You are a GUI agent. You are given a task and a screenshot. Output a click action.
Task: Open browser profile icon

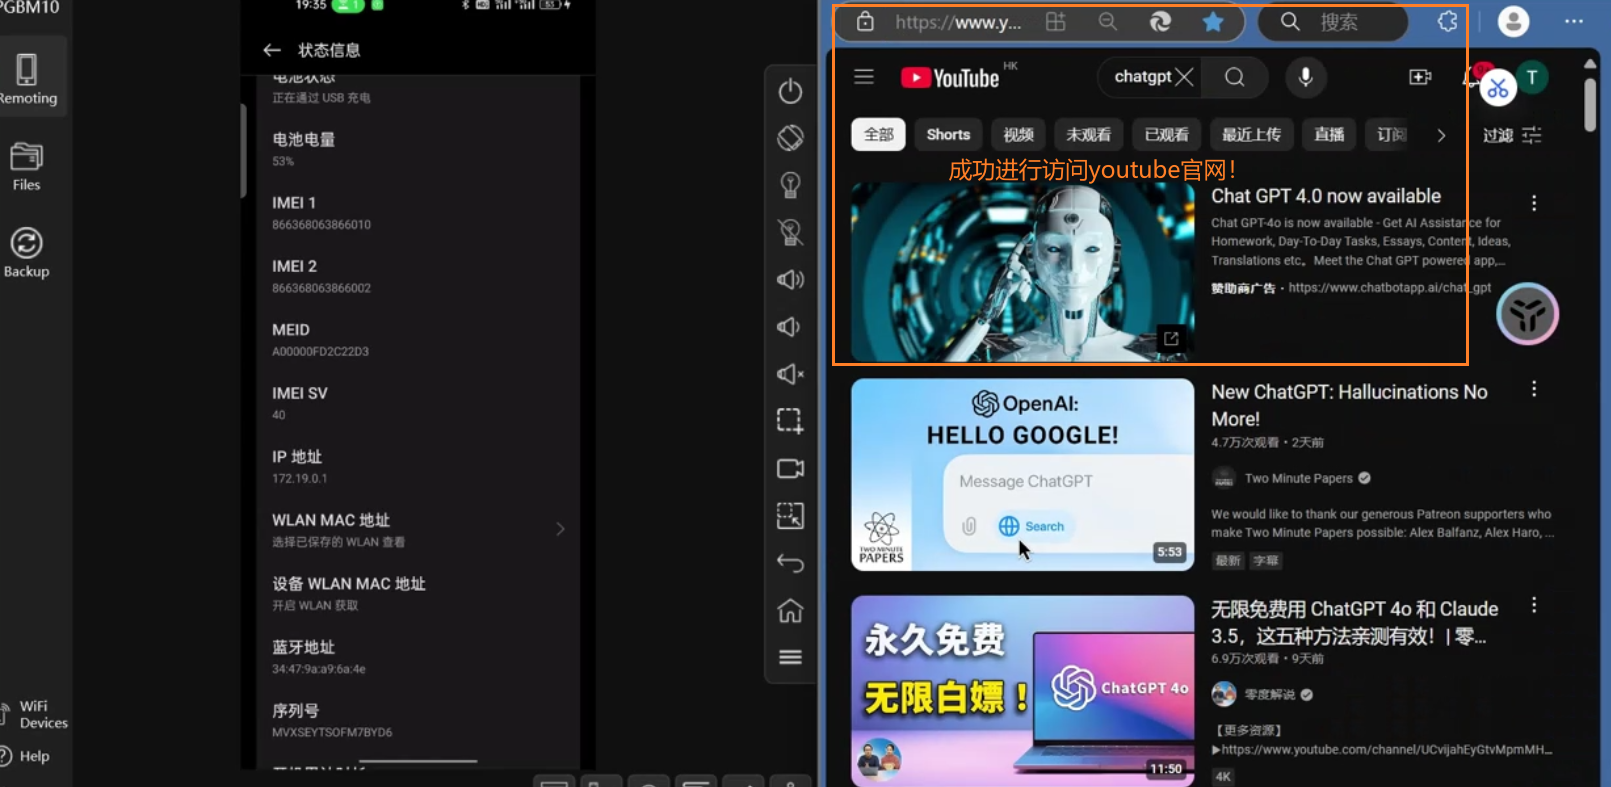pyautogui.click(x=1513, y=21)
